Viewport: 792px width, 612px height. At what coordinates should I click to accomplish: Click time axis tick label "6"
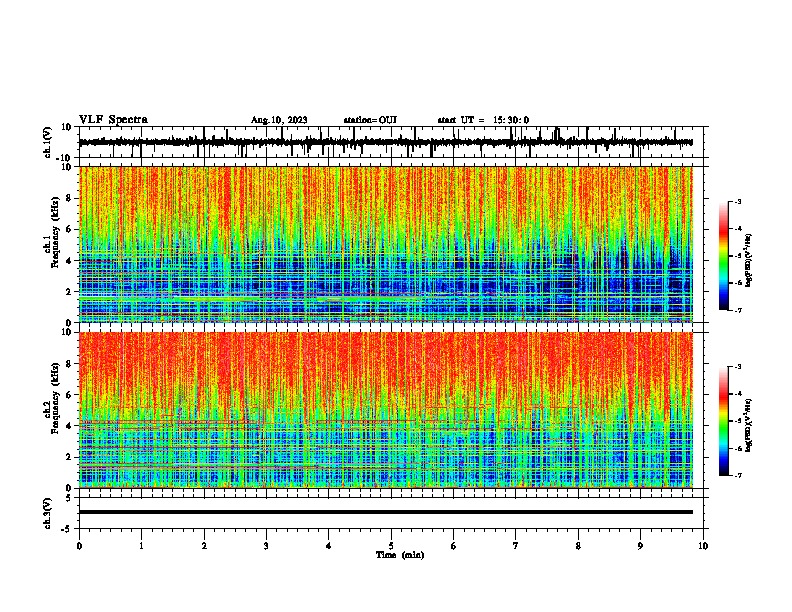coord(454,546)
